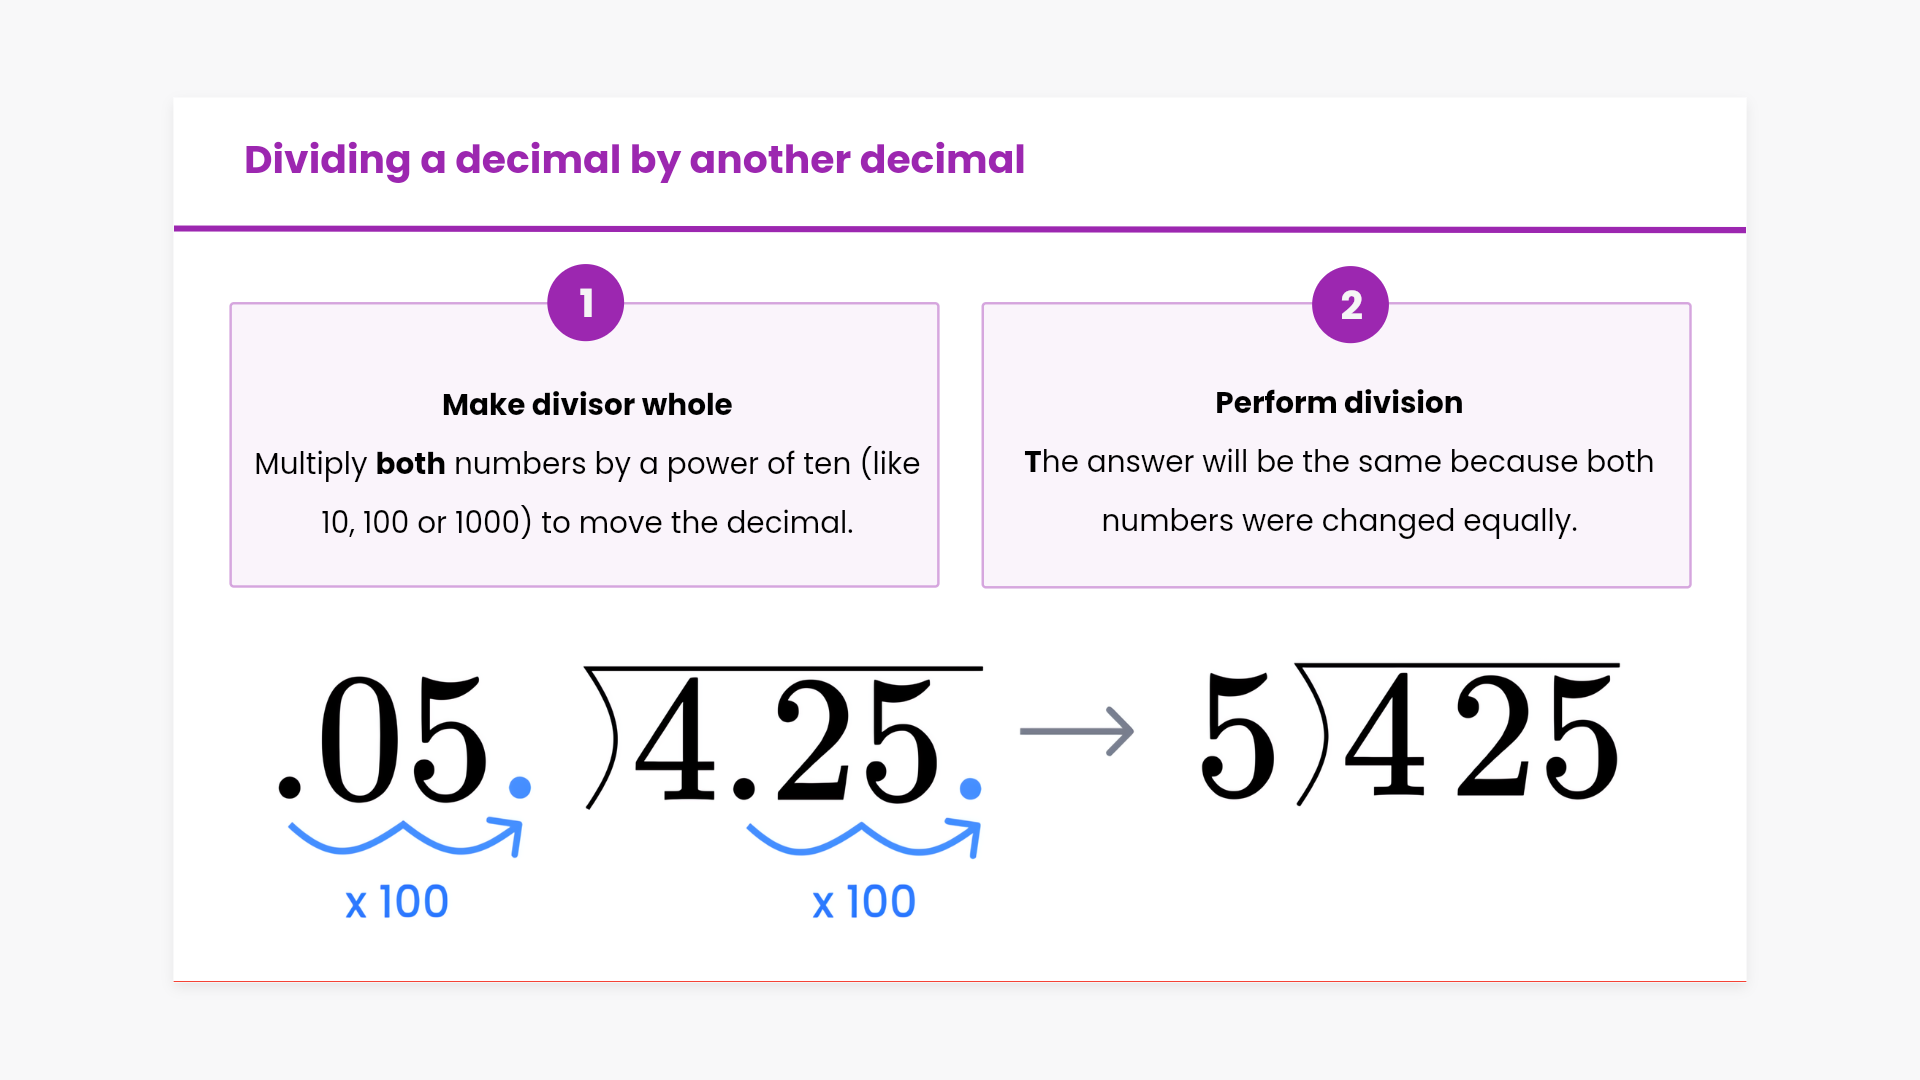
Task: Click the gray right-pointing arrow between divisions
Action: pyautogui.click(x=1076, y=731)
